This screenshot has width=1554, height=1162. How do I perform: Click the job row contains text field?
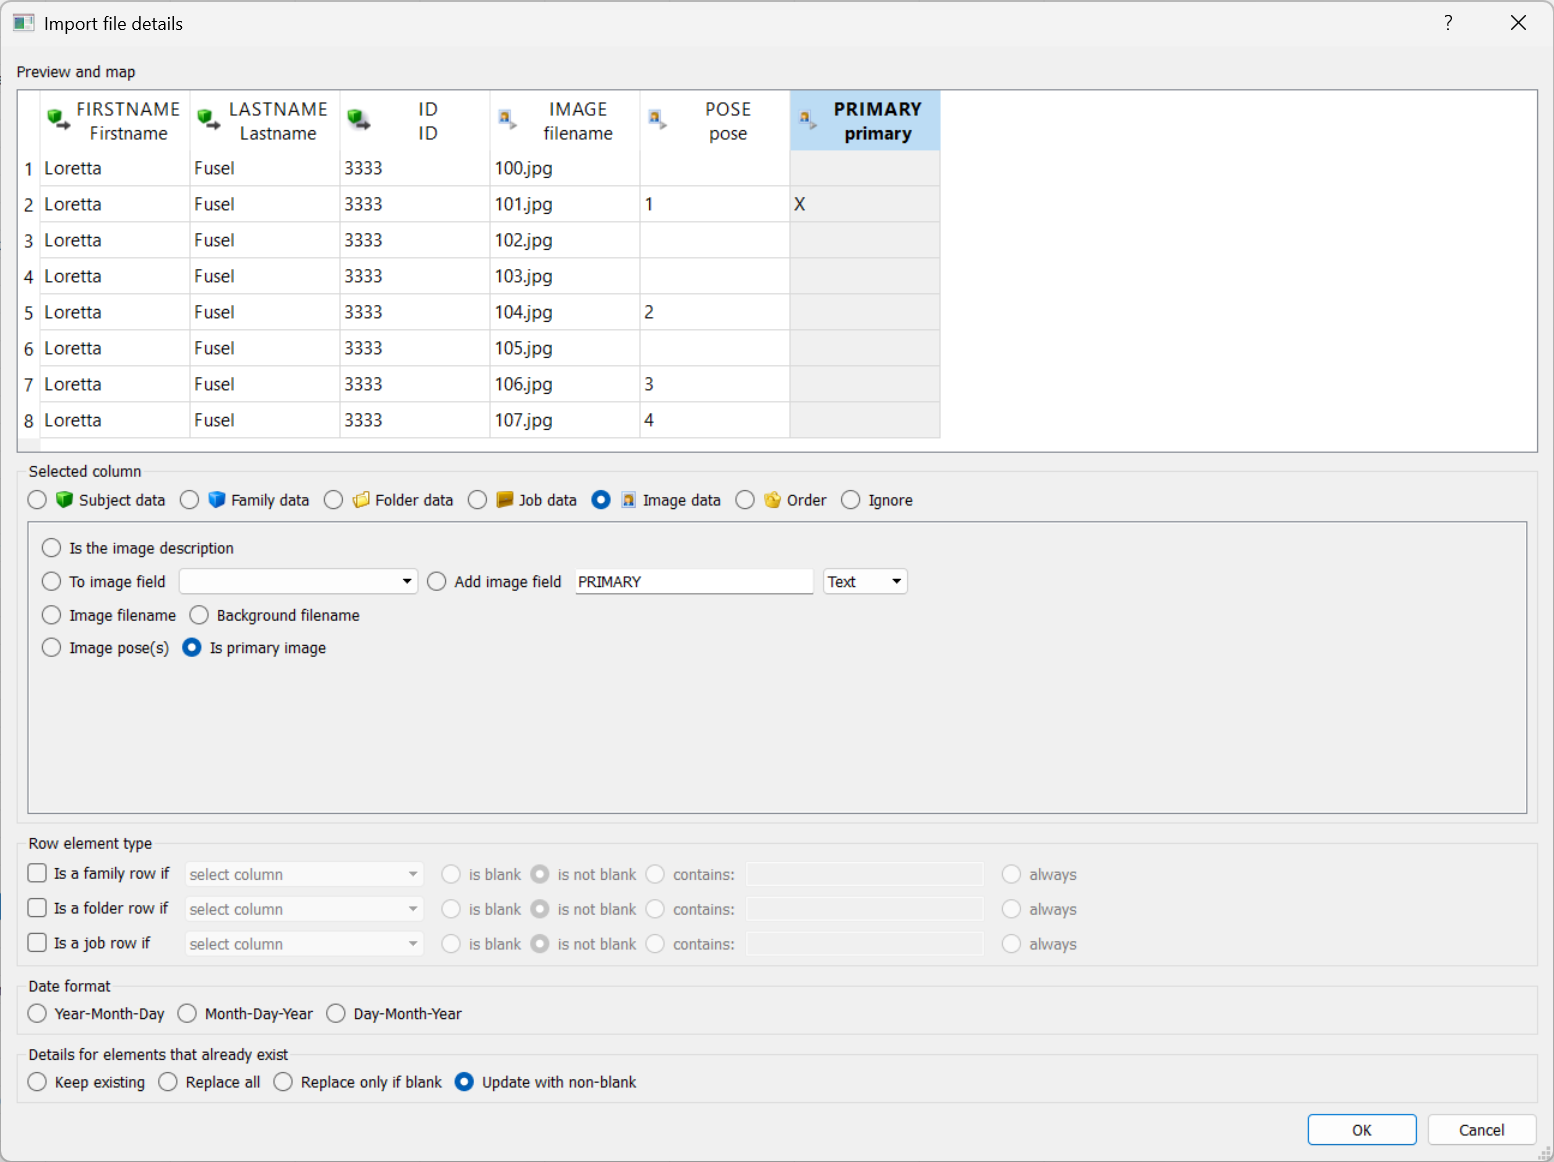pyautogui.click(x=865, y=944)
